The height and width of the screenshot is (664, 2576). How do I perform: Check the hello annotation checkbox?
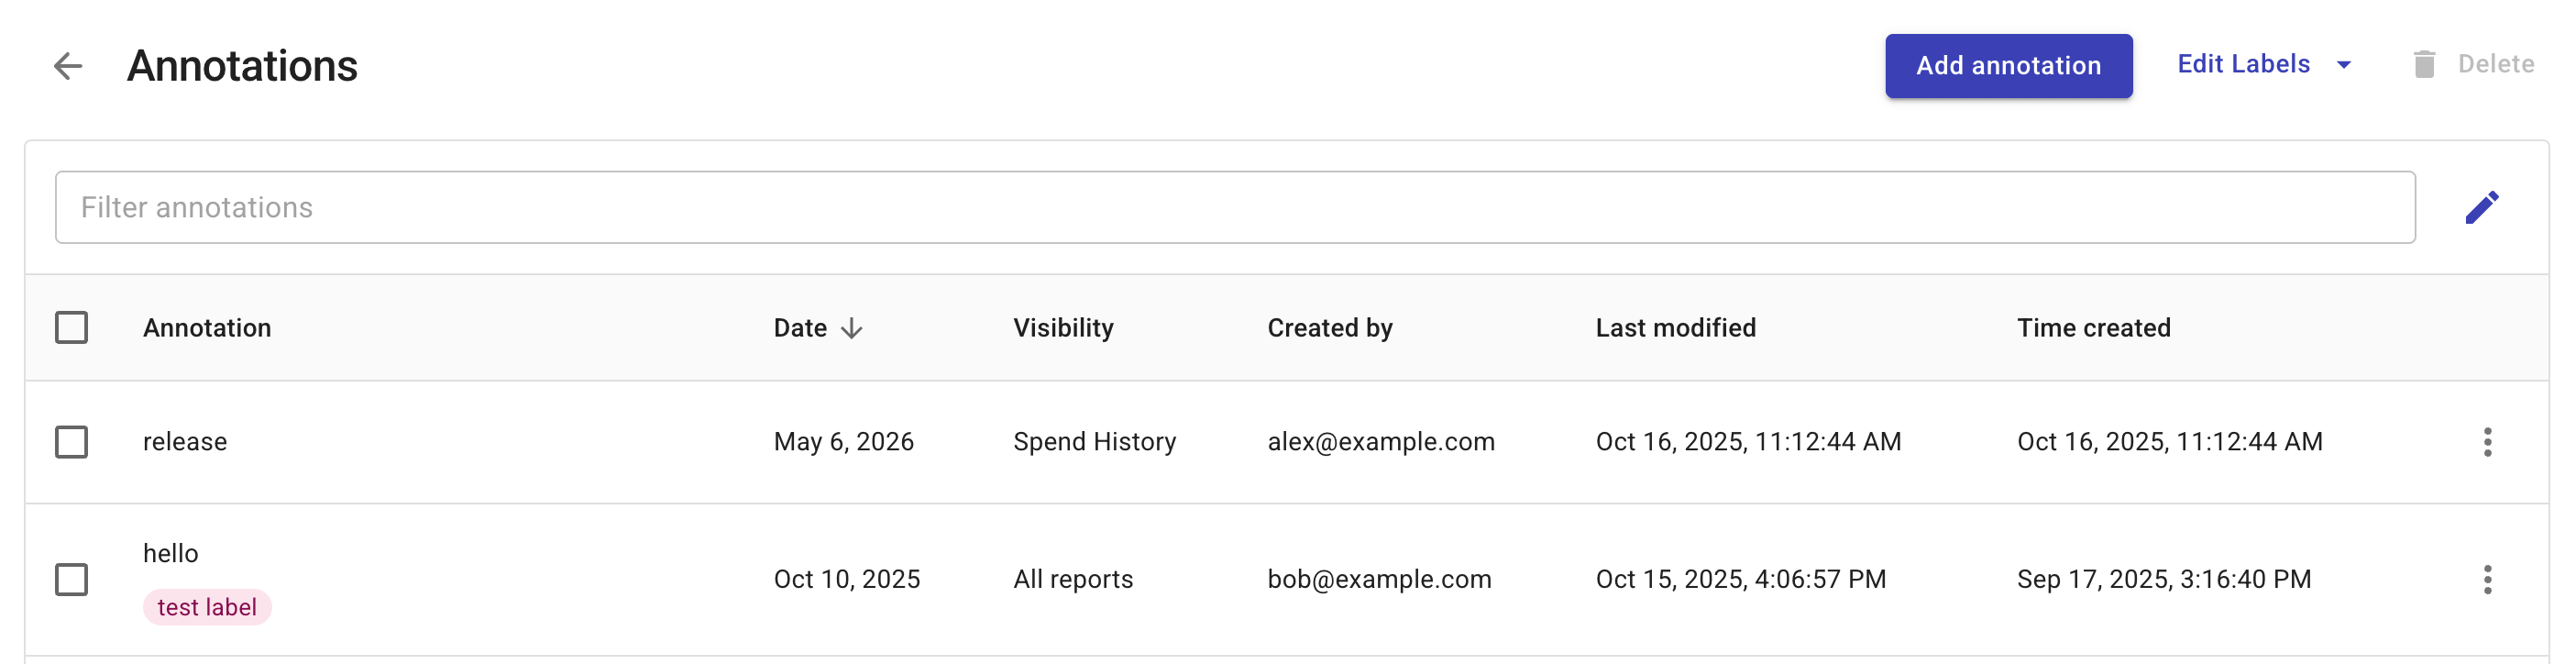pos(71,580)
